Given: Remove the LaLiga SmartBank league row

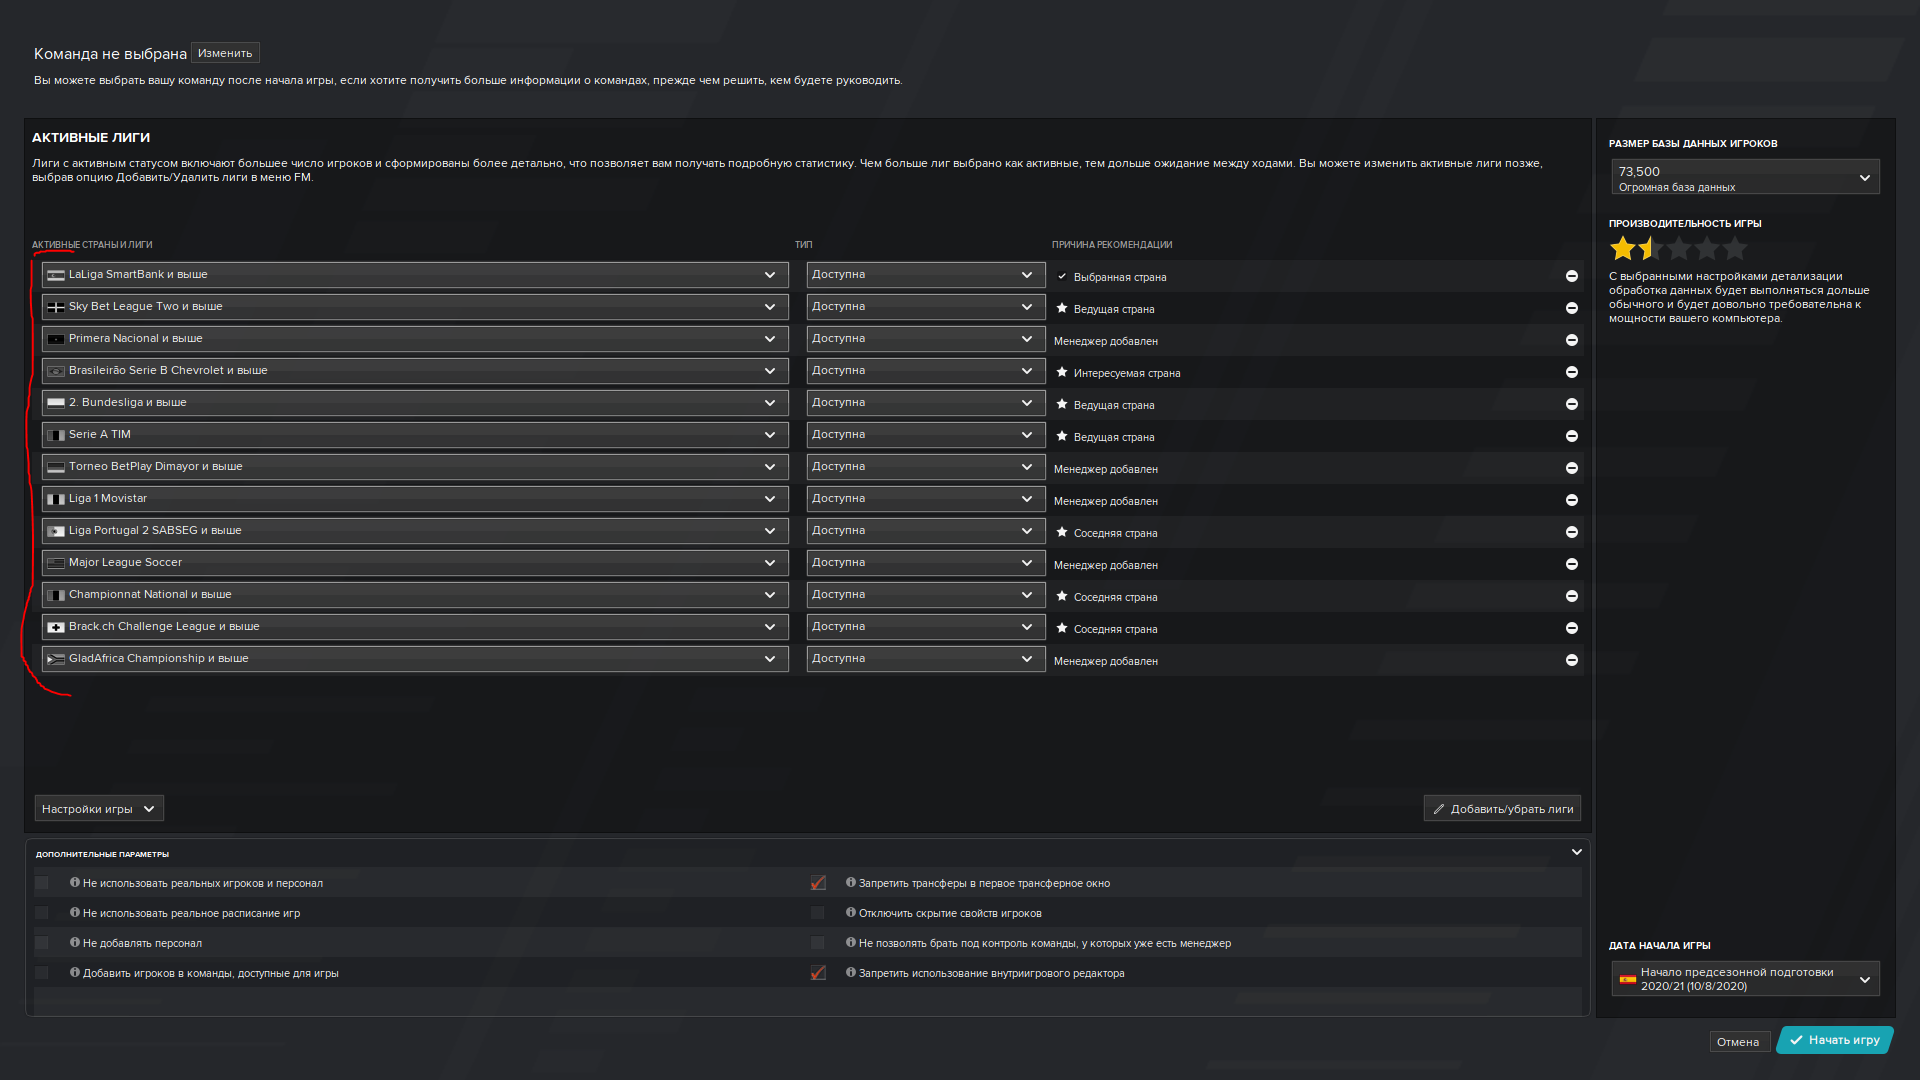Looking at the screenshot, I should (x=1571, y=276).
